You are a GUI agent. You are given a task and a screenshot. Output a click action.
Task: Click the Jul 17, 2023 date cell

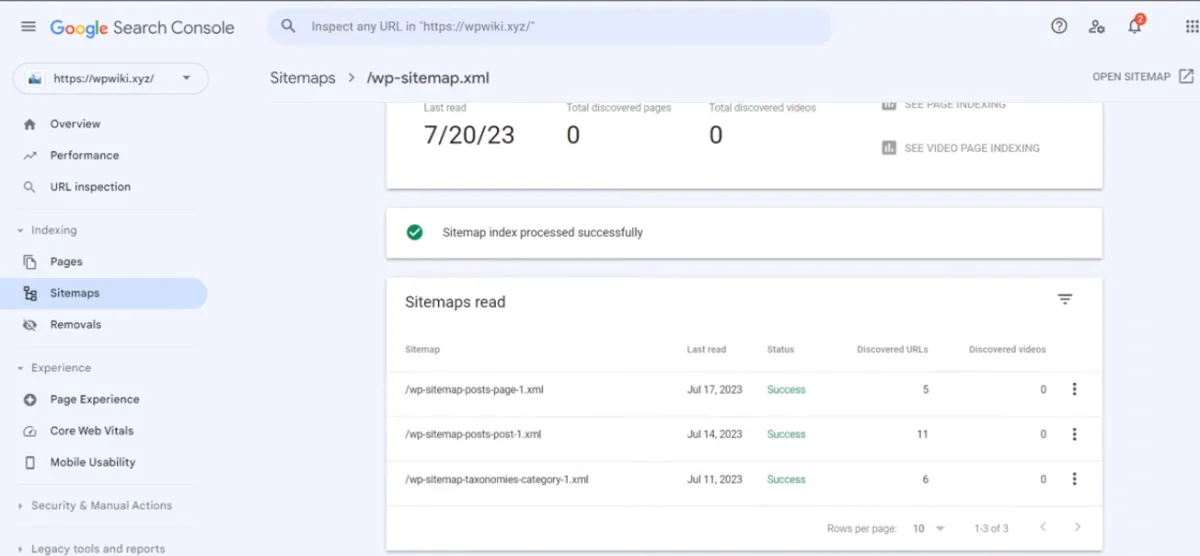[714, 390]
